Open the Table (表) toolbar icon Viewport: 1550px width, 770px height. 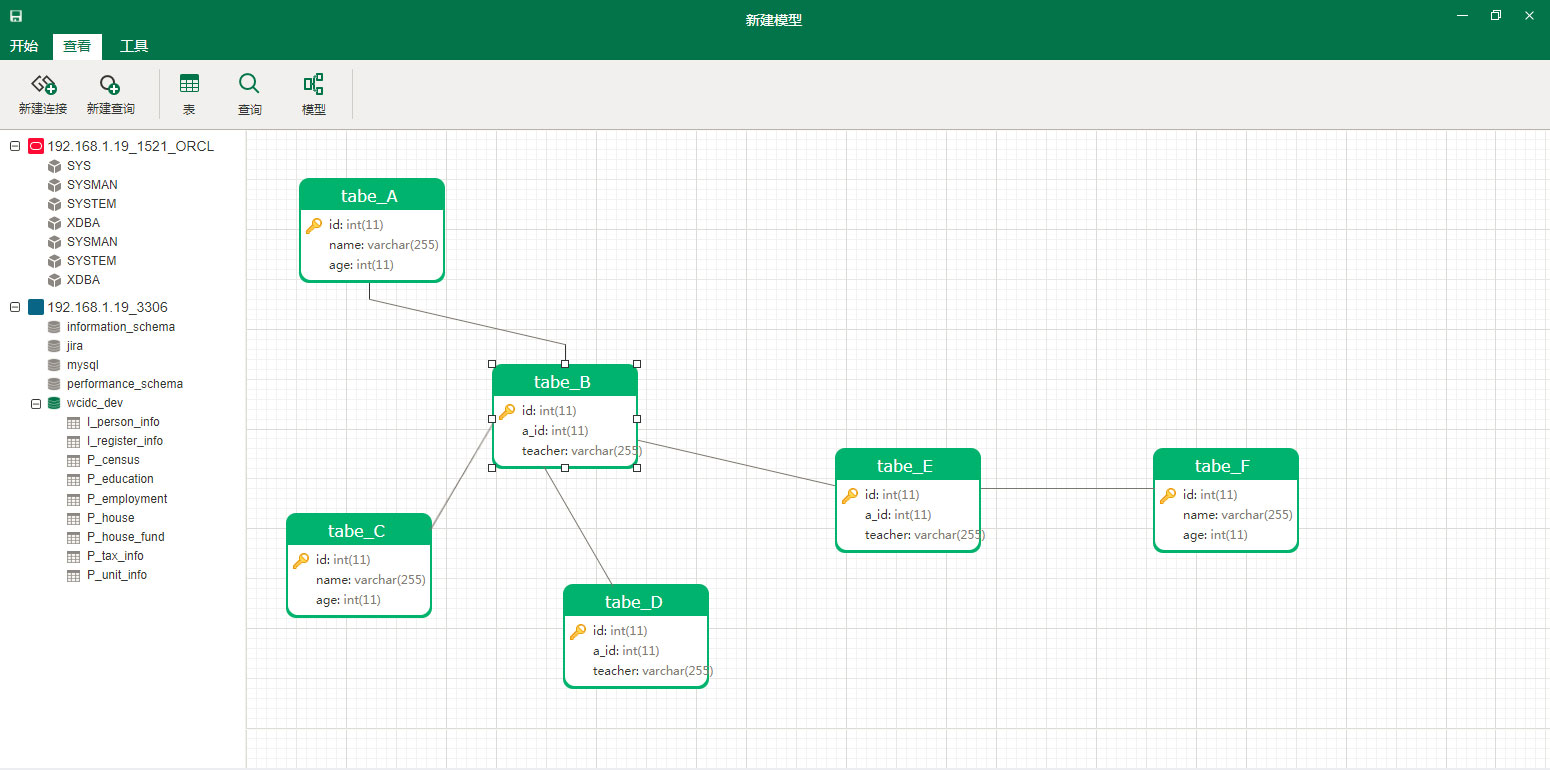pyautogui.click(x=189, y=84)
